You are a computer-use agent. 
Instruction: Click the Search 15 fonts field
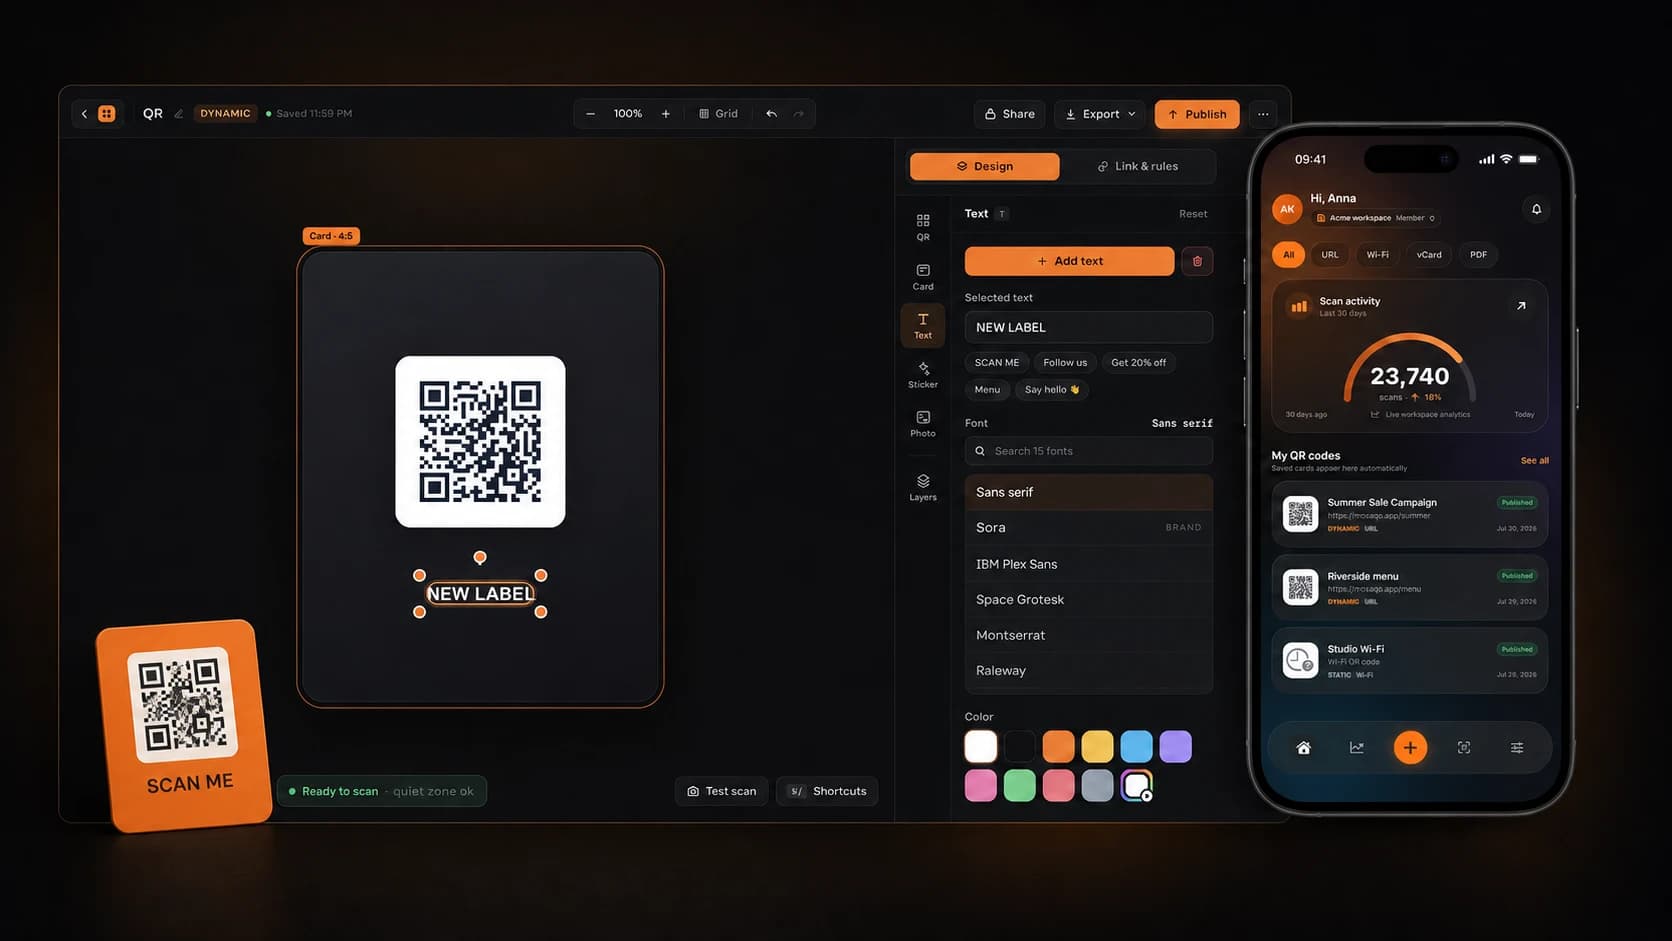coord(1088,451)
